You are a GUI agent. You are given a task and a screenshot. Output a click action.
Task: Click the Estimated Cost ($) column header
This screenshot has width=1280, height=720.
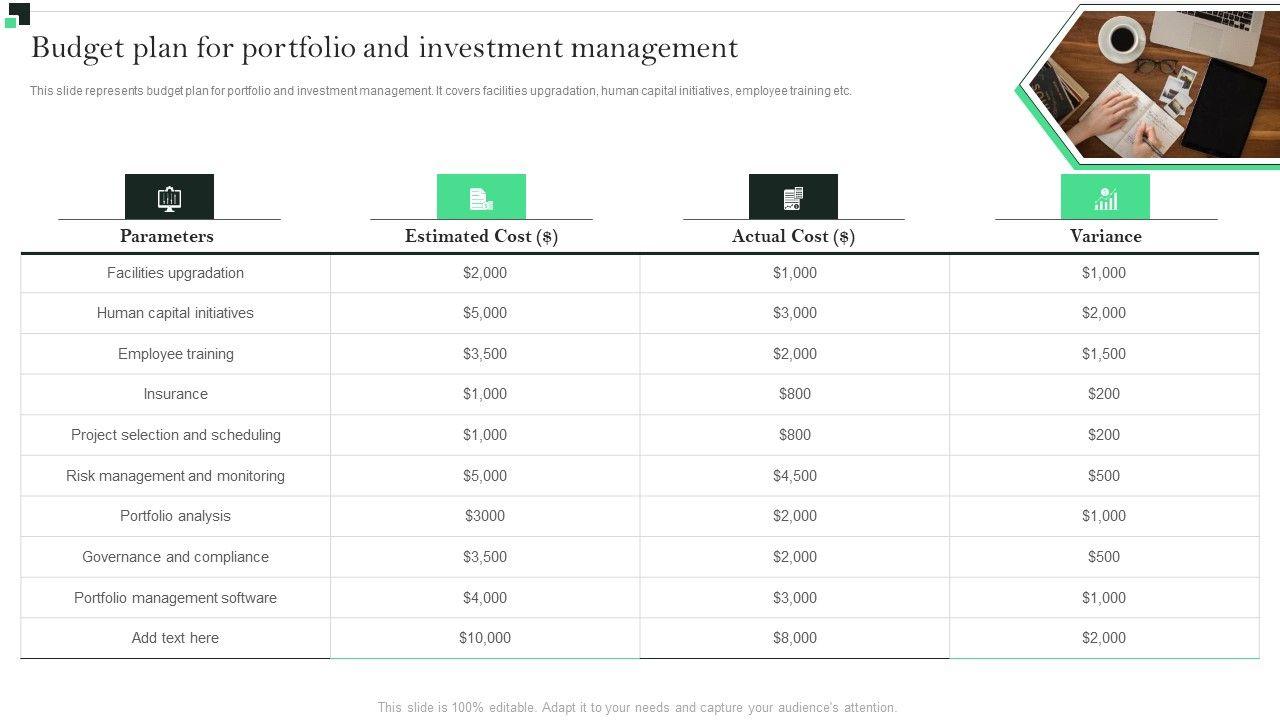(x=481, y=236)
